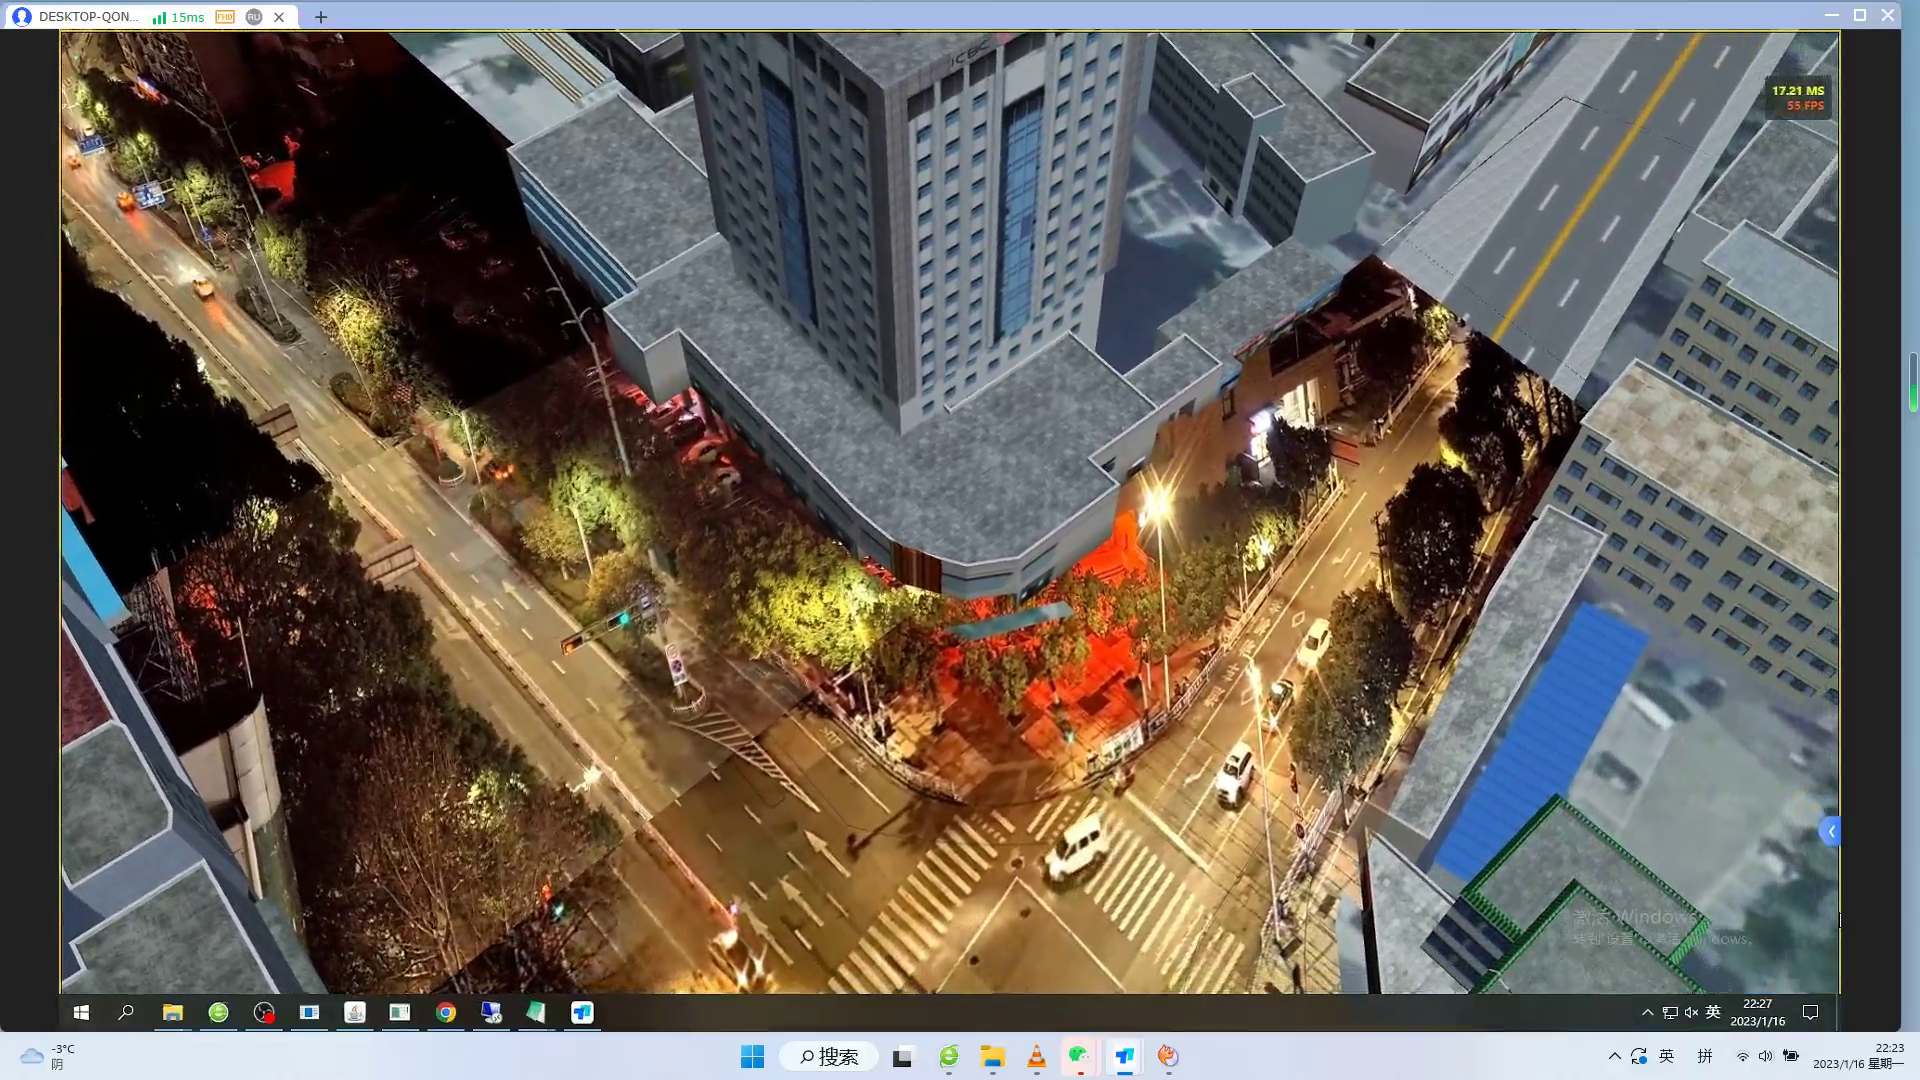Open the weather widget showing -3°C
The image size is (1920, 1080).
pyautogui.click(x=47, y=1056)
